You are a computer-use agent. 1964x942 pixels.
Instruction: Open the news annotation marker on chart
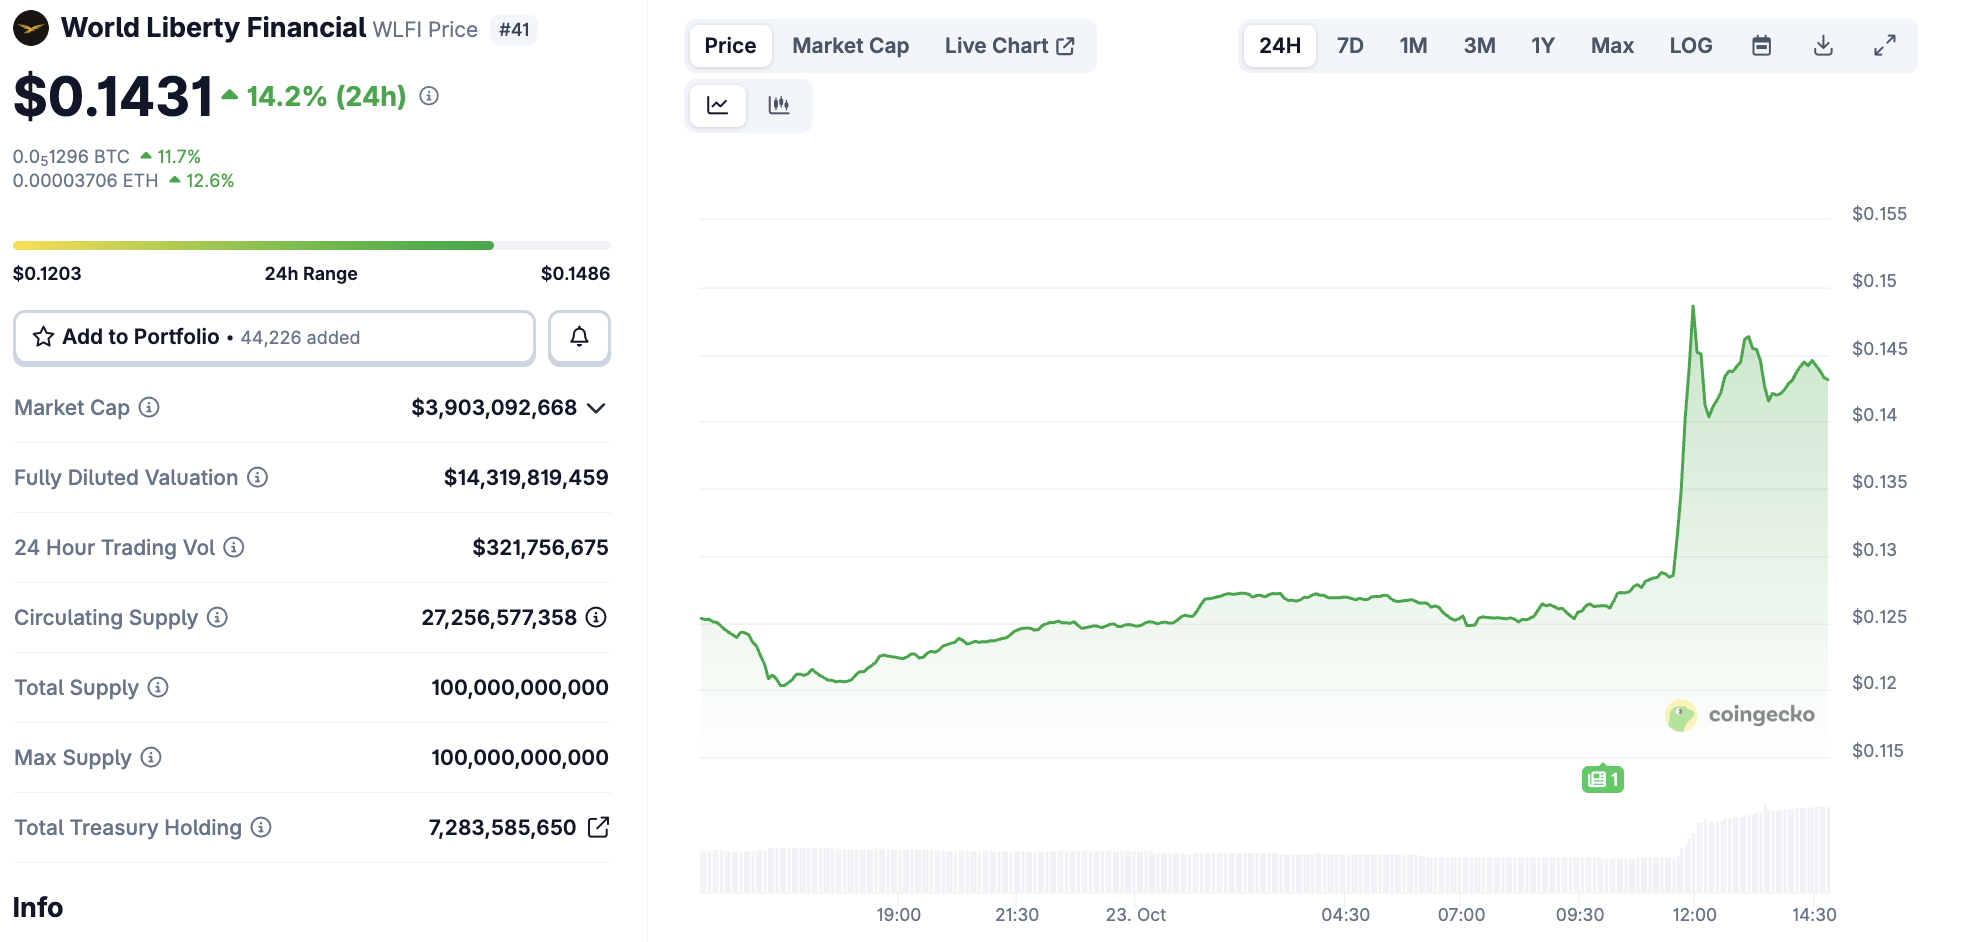coord(1603,778)
